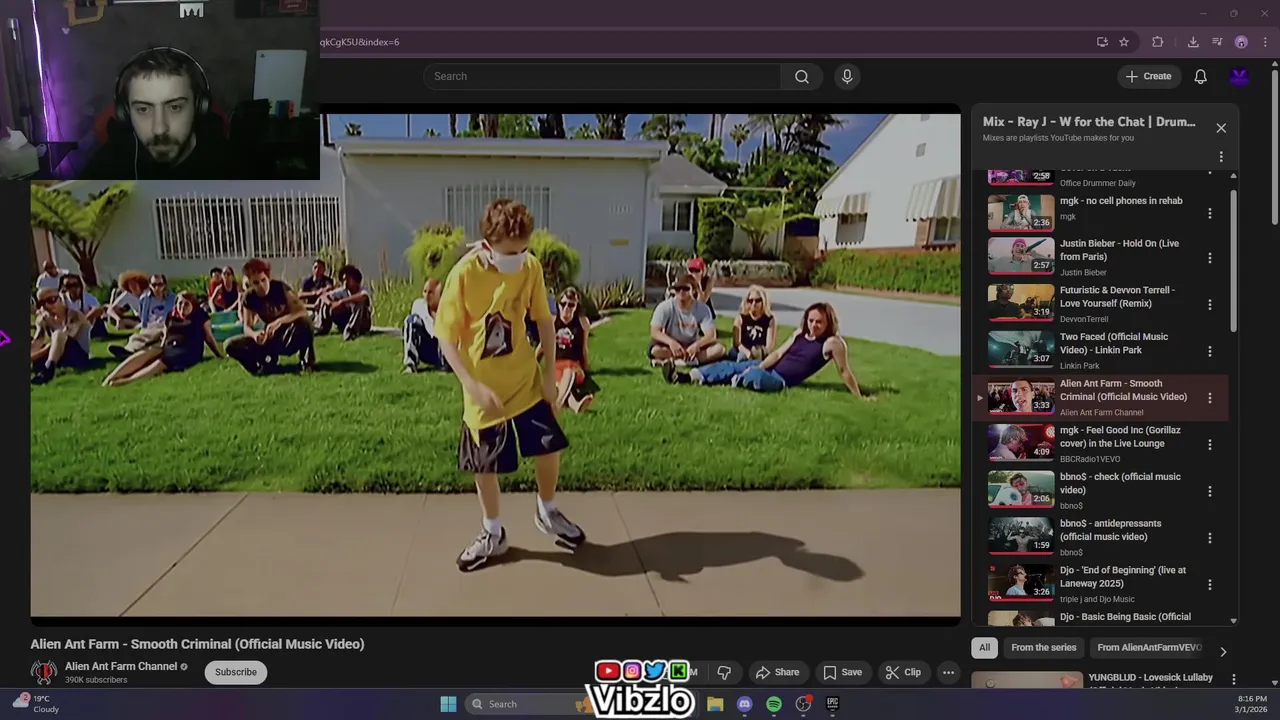Image resolution: width=1280 pixels, height=720 pixels.
Task: Click the playlist scroll-down arrow
Action: coord(1233,621)
